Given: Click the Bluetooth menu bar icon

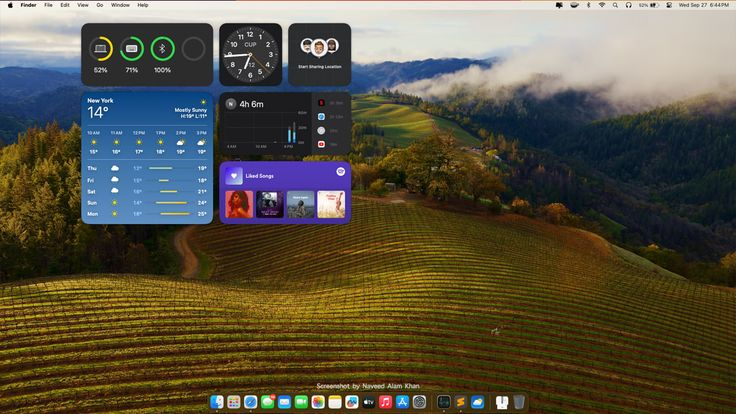Looking at the screenshot, I should (589, 5).
